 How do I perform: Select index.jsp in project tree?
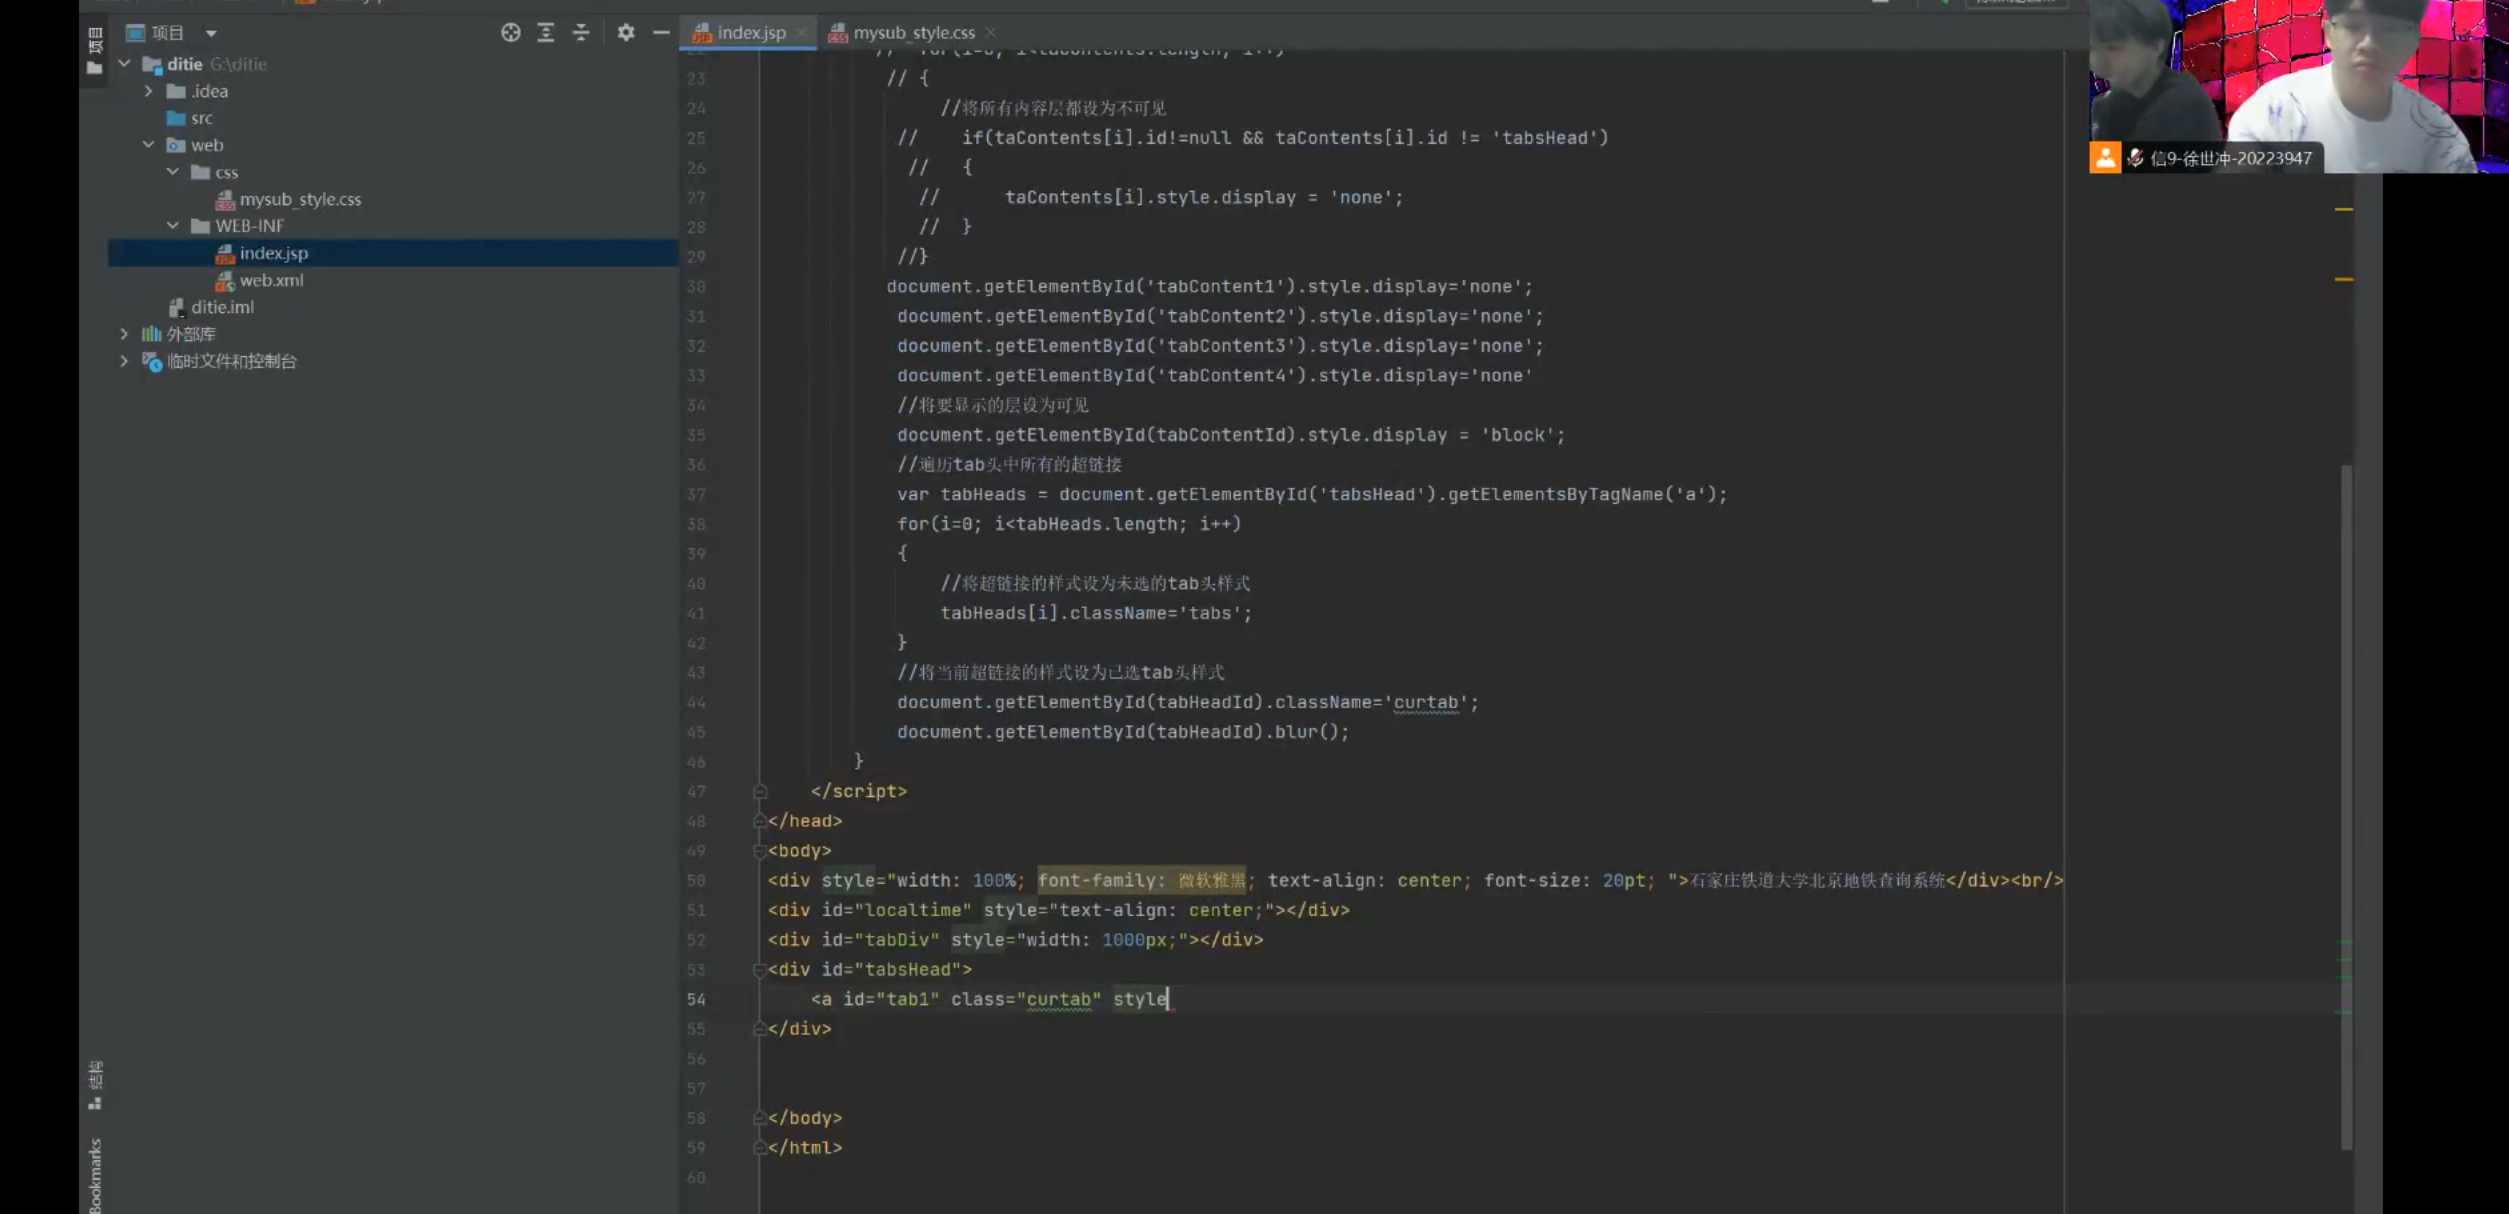[273, 253]
